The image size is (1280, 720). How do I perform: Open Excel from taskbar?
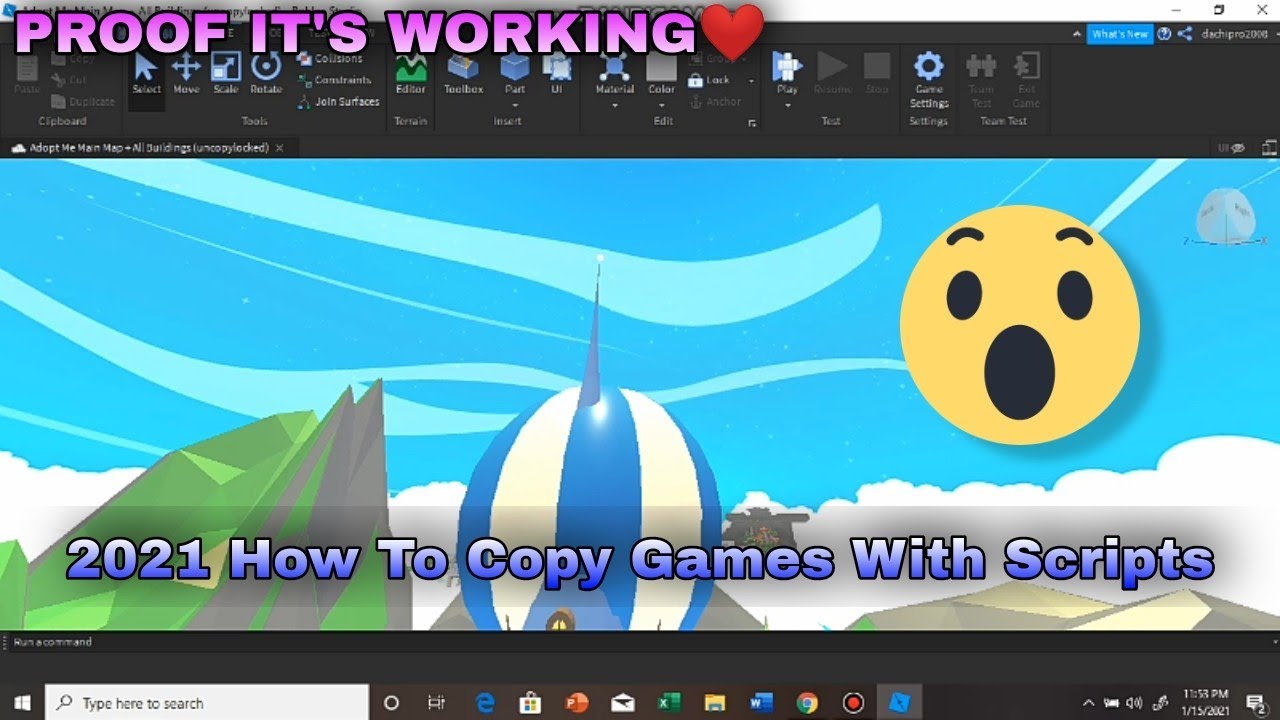pos(669,702)
